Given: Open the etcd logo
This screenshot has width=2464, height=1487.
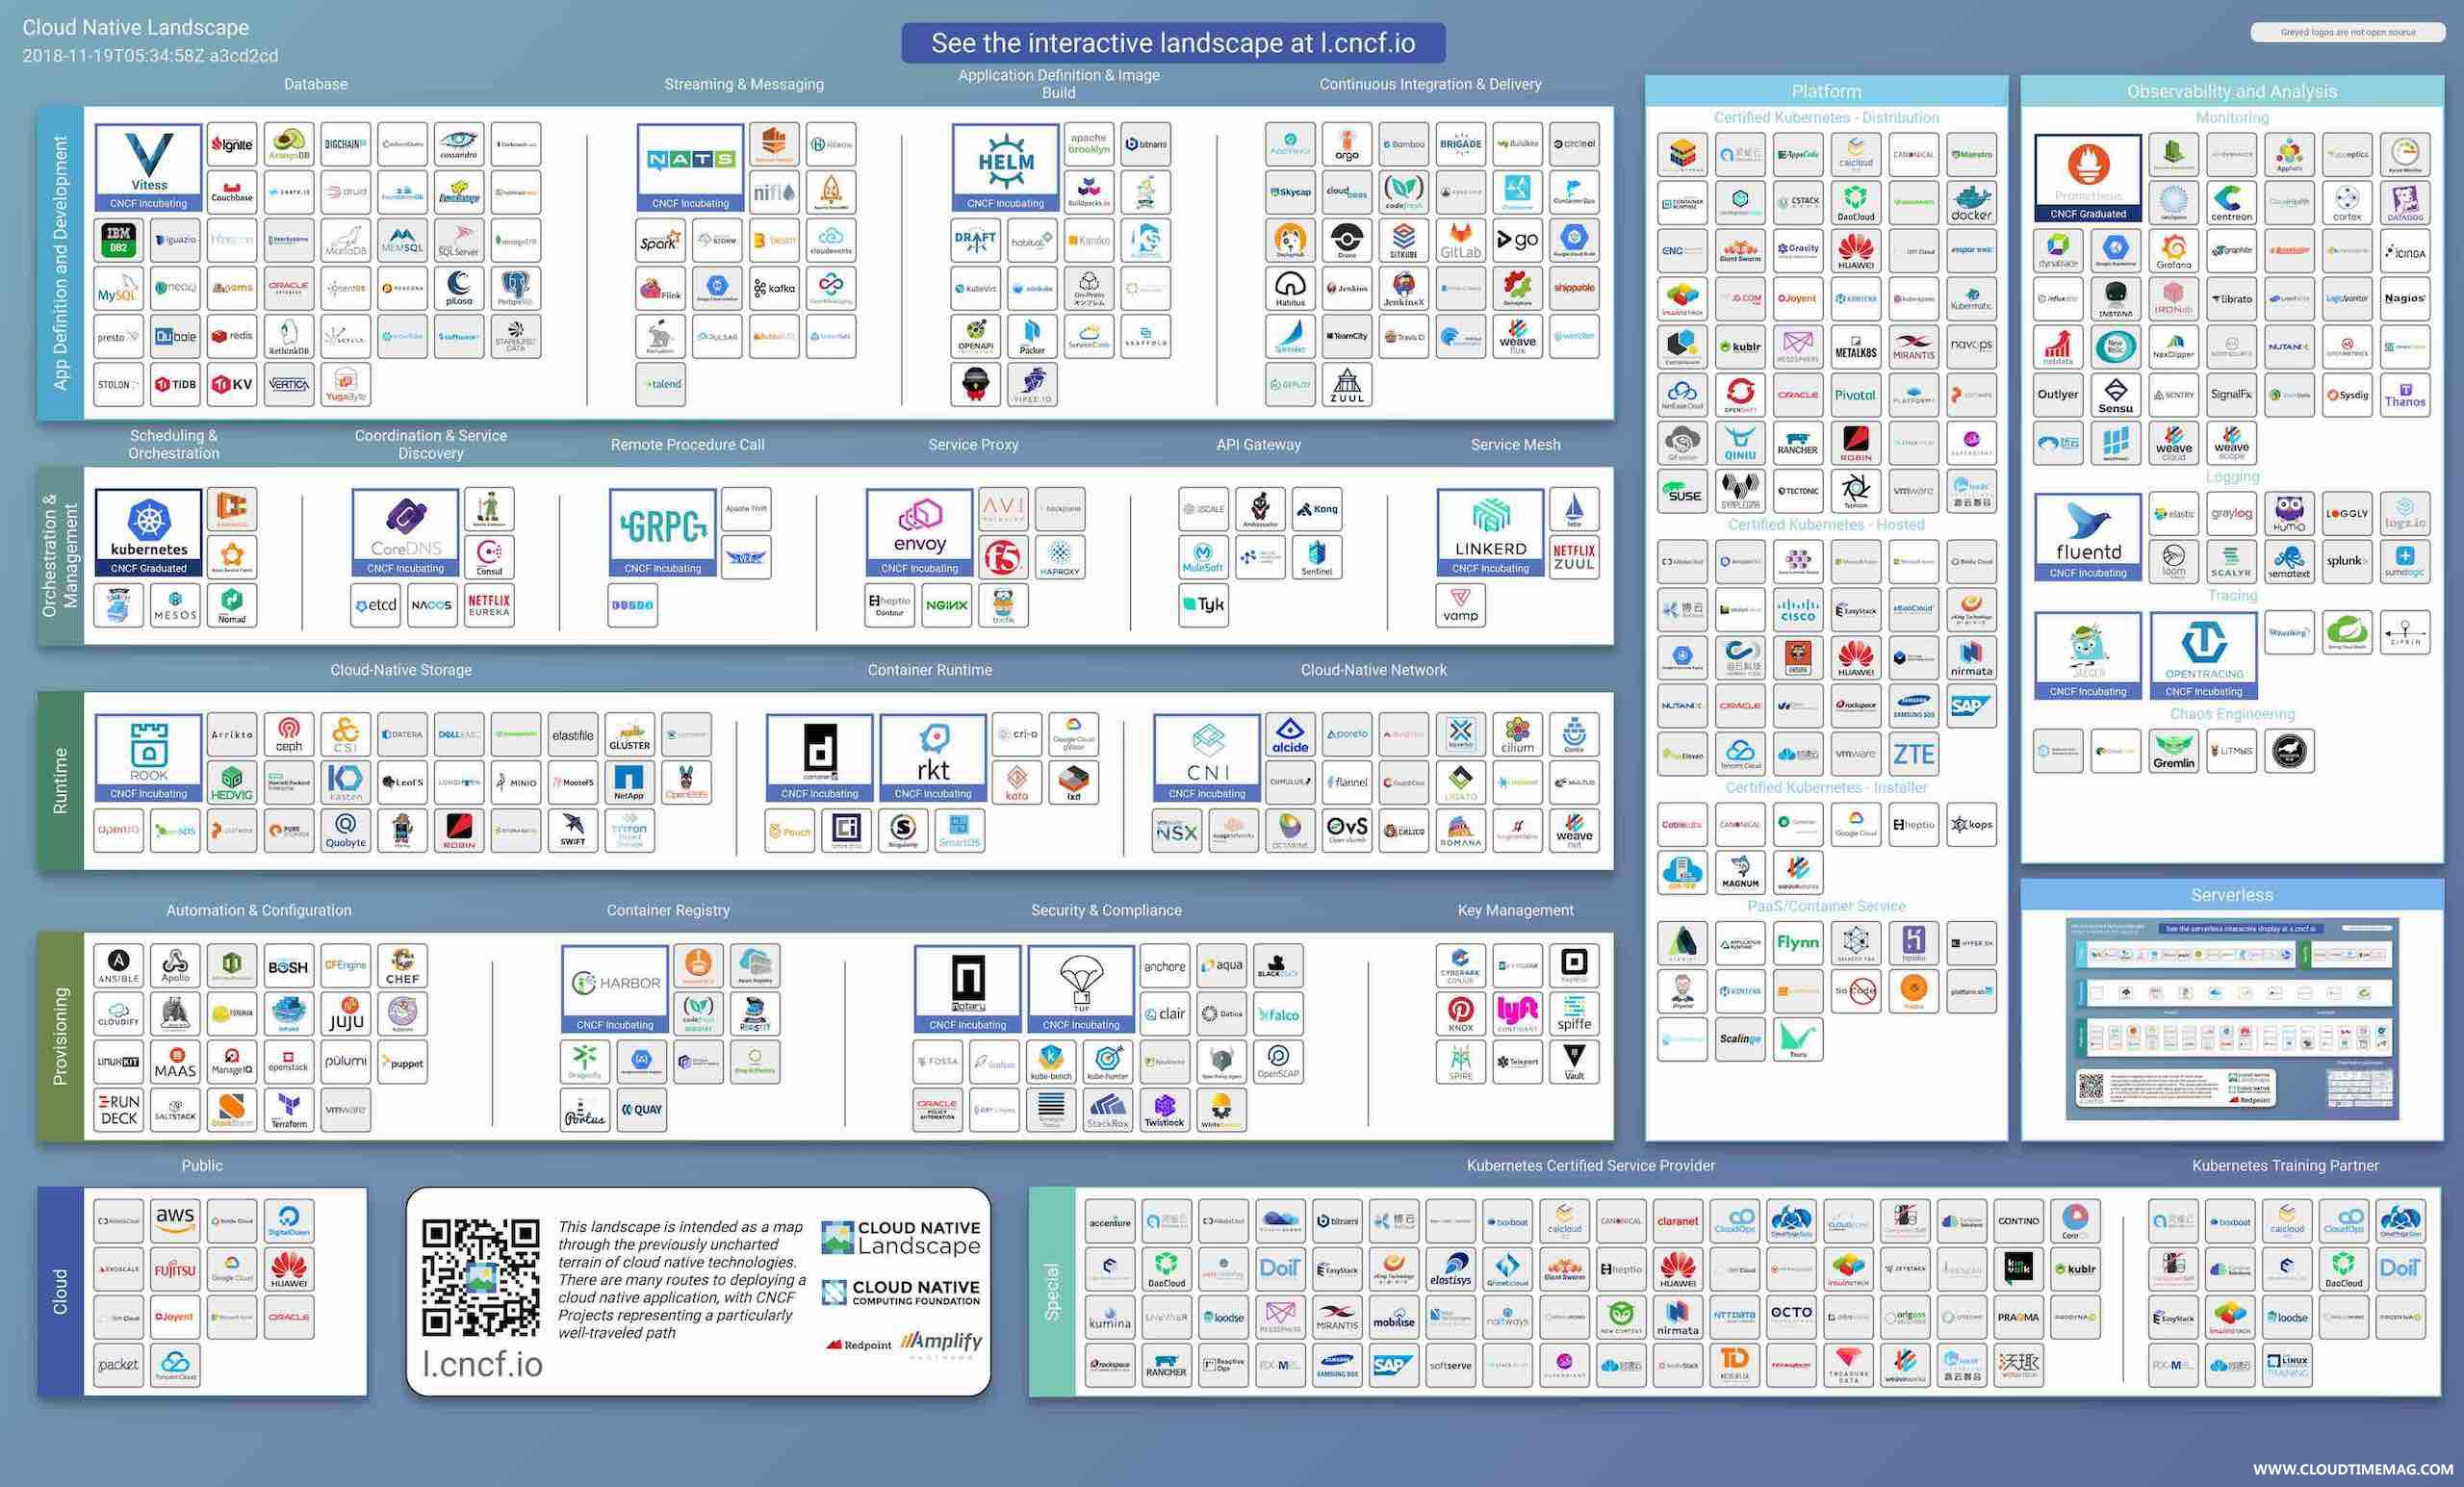Looking at the screenshot, I should pyautogui.click(x=376, y=605).
